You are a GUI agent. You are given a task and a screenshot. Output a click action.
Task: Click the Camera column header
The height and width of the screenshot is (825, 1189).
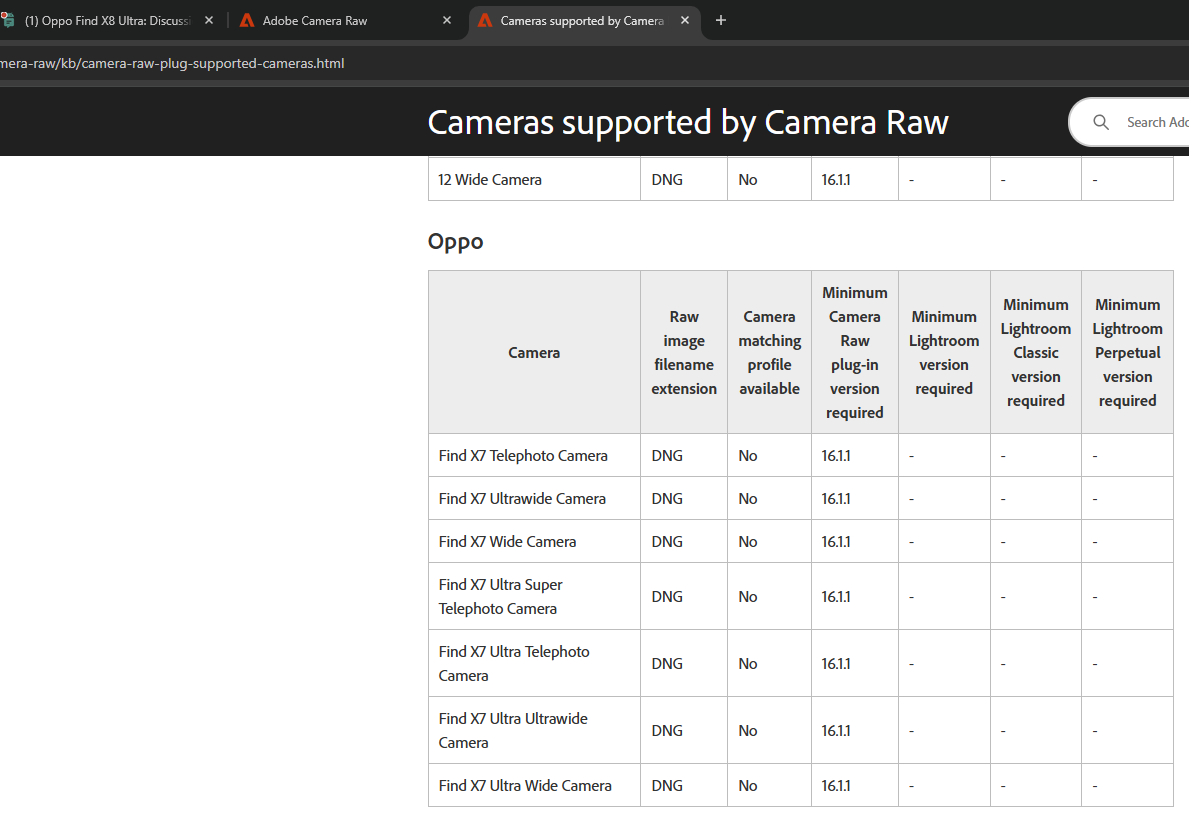[x=534, y=353]
